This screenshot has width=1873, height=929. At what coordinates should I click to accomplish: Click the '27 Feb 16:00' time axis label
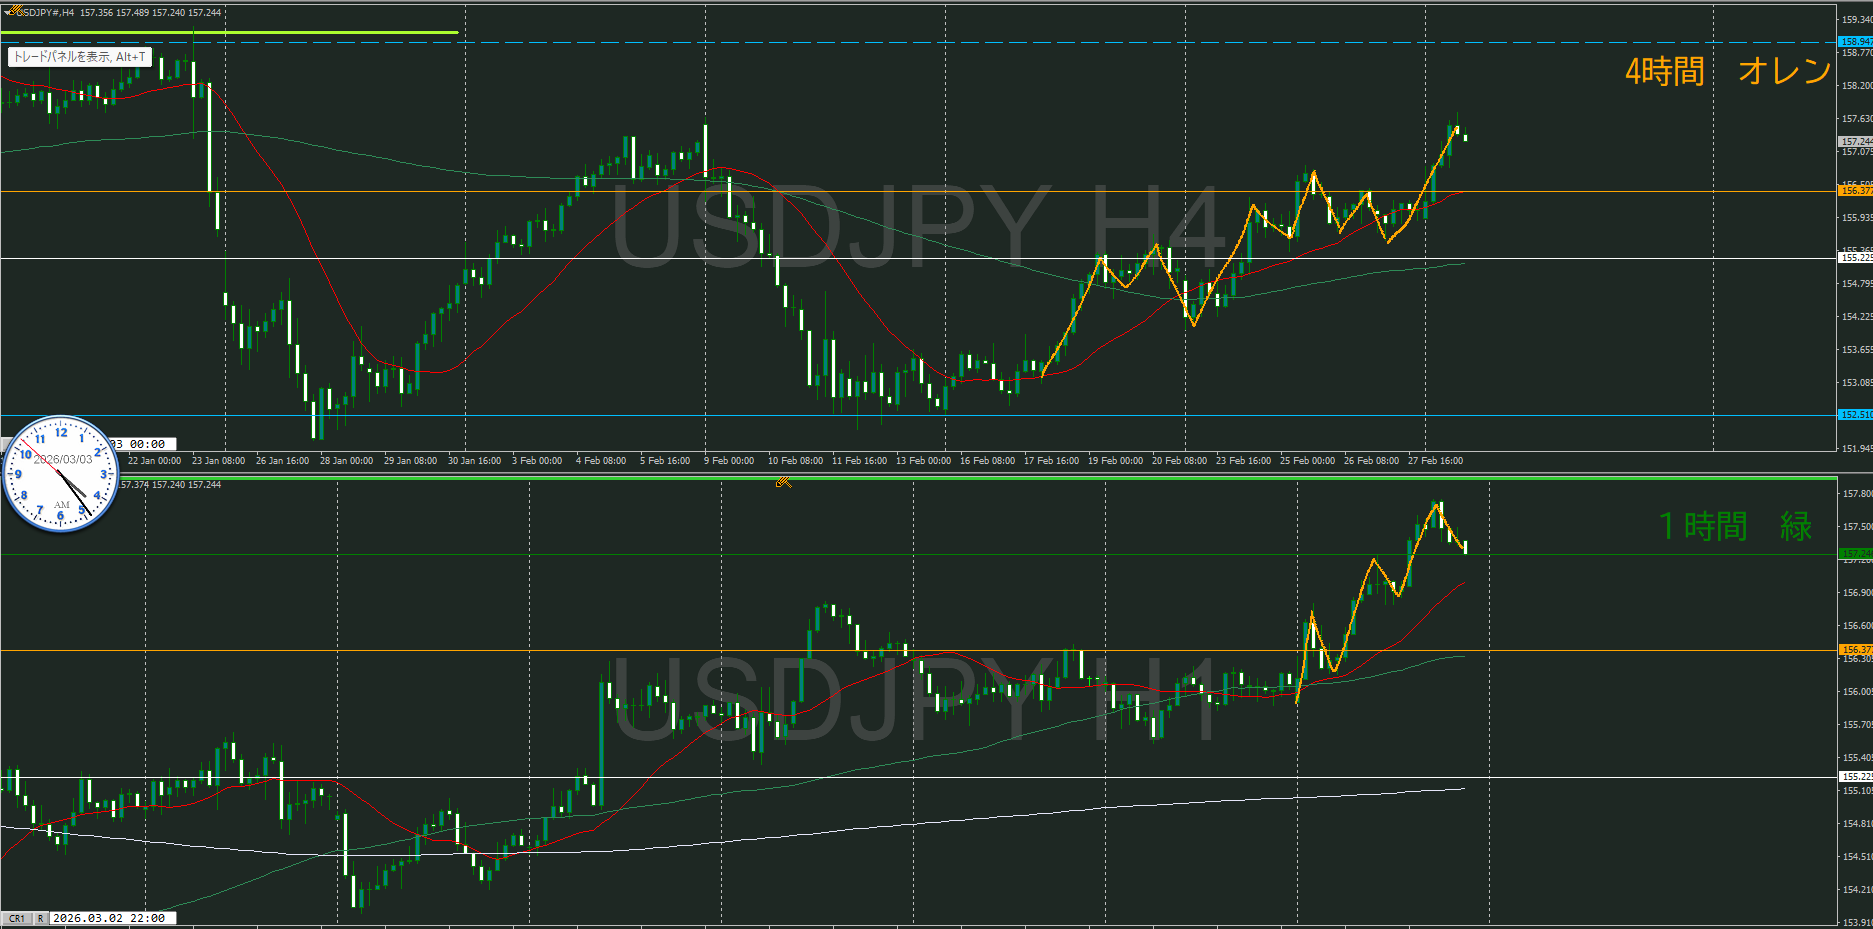click(x=1435, y=461)
